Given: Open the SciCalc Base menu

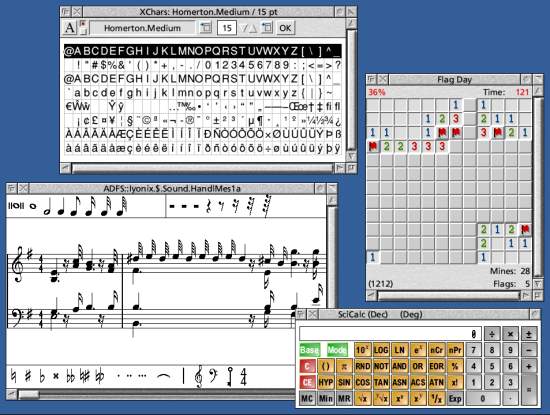Looking at the screenshot, I should click(309, 350).
